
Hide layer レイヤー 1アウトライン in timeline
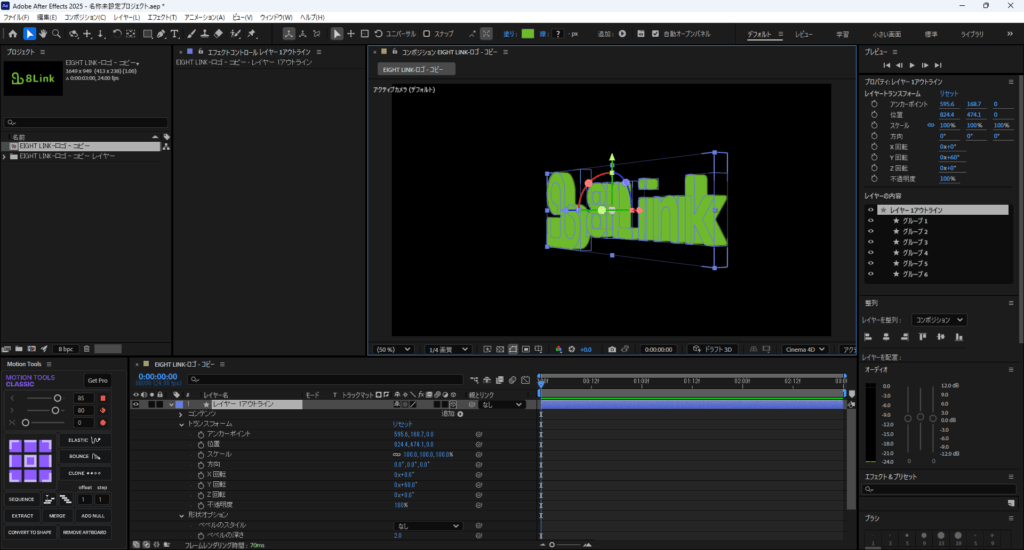point(136,404)
